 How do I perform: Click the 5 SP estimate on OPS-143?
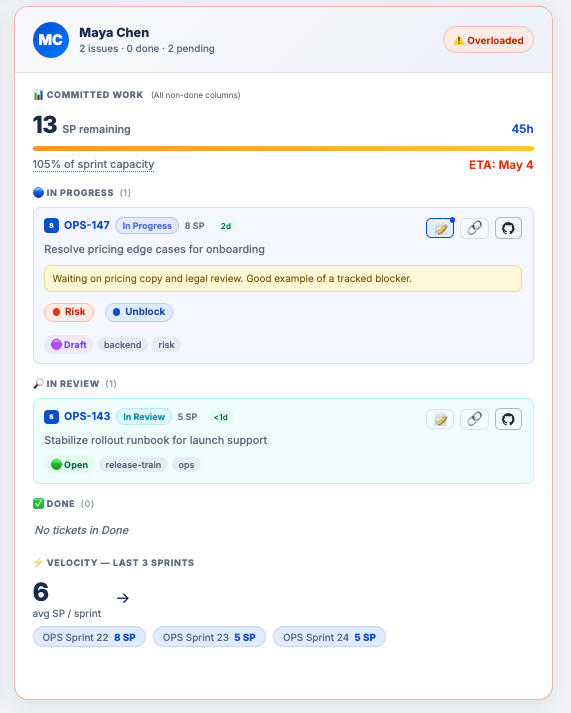coord(187,417)
